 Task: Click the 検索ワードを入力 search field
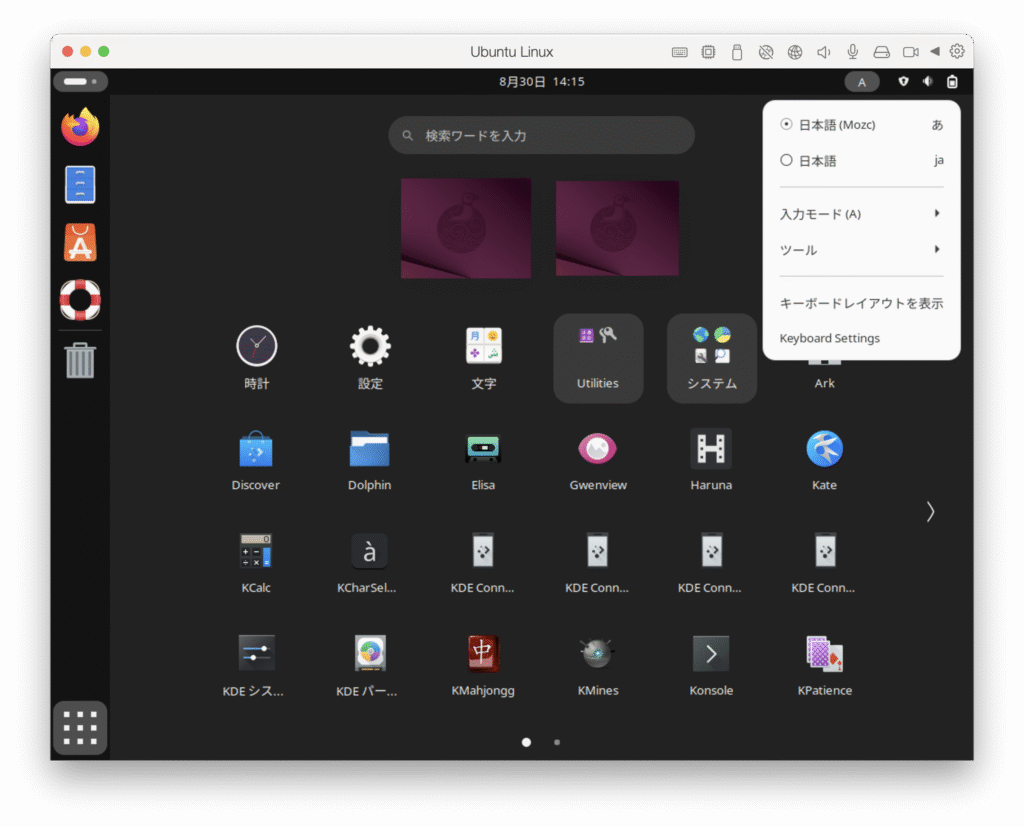click(x=541, y=135)
